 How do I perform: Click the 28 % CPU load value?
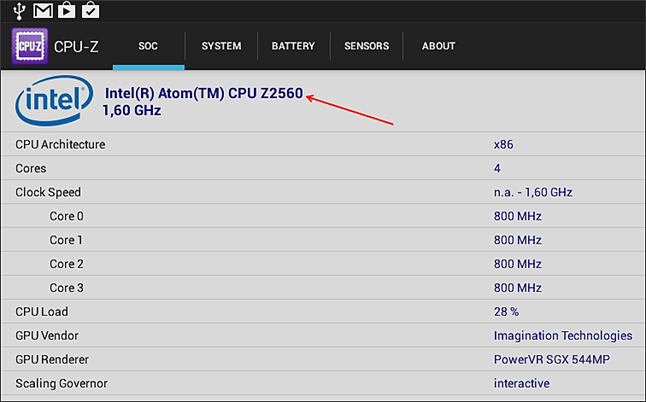click(506, 312)
